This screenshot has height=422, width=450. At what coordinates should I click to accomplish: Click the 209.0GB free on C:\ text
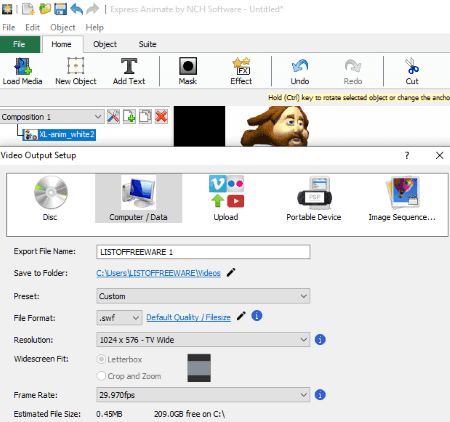point(189,414)
